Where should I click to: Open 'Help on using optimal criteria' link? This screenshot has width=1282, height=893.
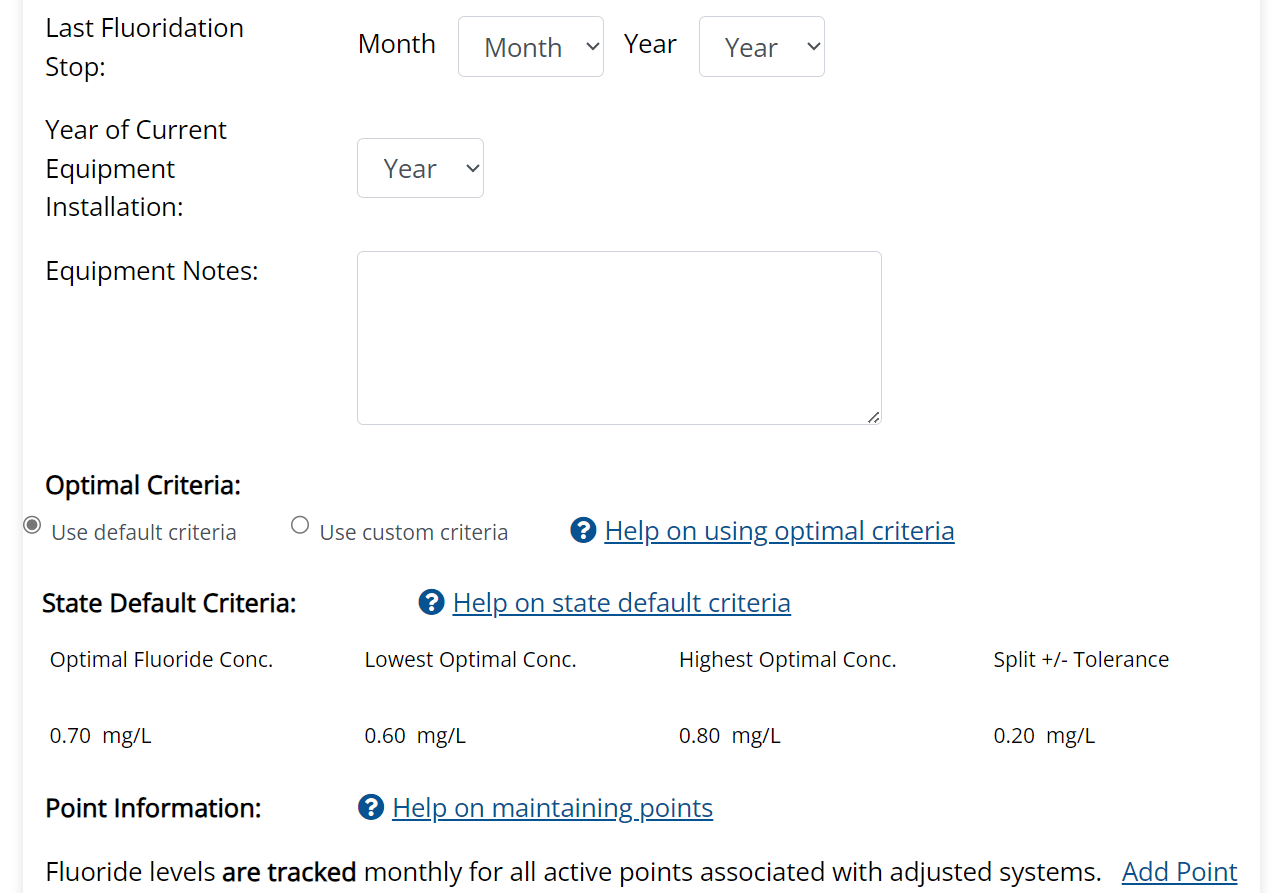(x=779, y=530)
